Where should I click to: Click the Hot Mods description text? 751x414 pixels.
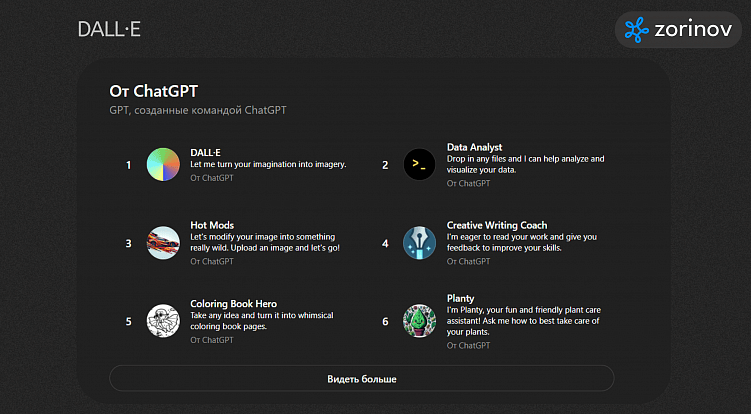pyautogui.click(x=265, y=242)
